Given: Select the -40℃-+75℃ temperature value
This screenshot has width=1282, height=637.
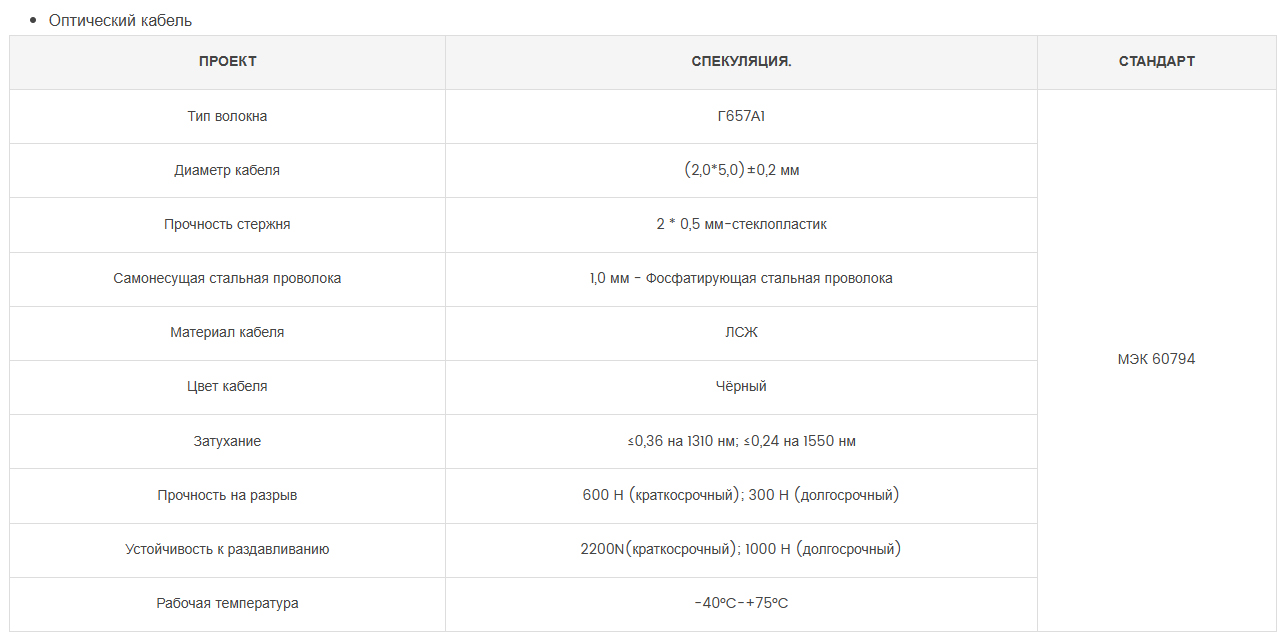Looking at the screenshot, I should click(x=741, y=603).
